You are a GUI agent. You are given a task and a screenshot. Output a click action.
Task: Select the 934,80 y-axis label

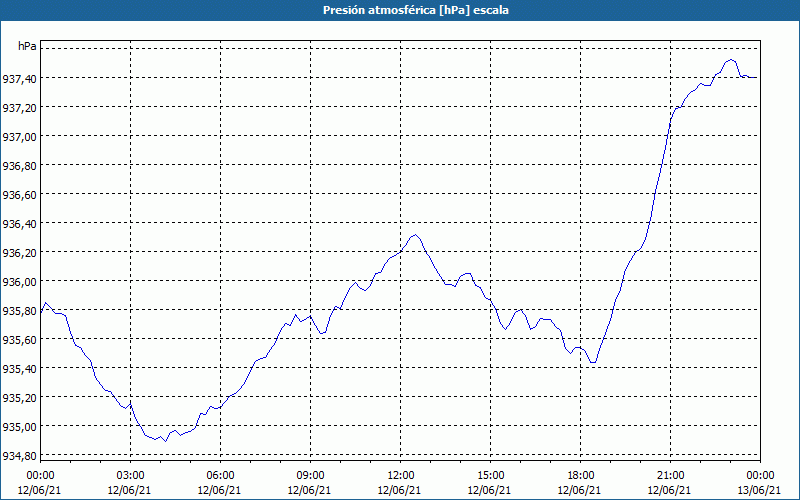[18, 456]
